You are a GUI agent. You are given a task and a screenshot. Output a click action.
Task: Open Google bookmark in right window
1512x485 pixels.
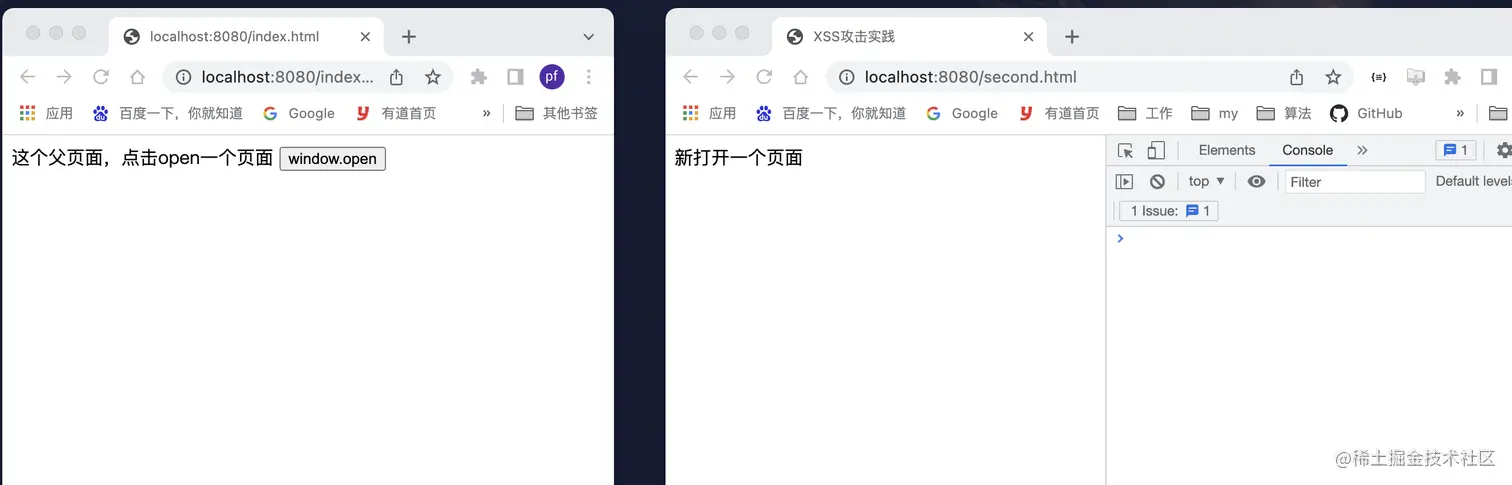coord(962,113)
